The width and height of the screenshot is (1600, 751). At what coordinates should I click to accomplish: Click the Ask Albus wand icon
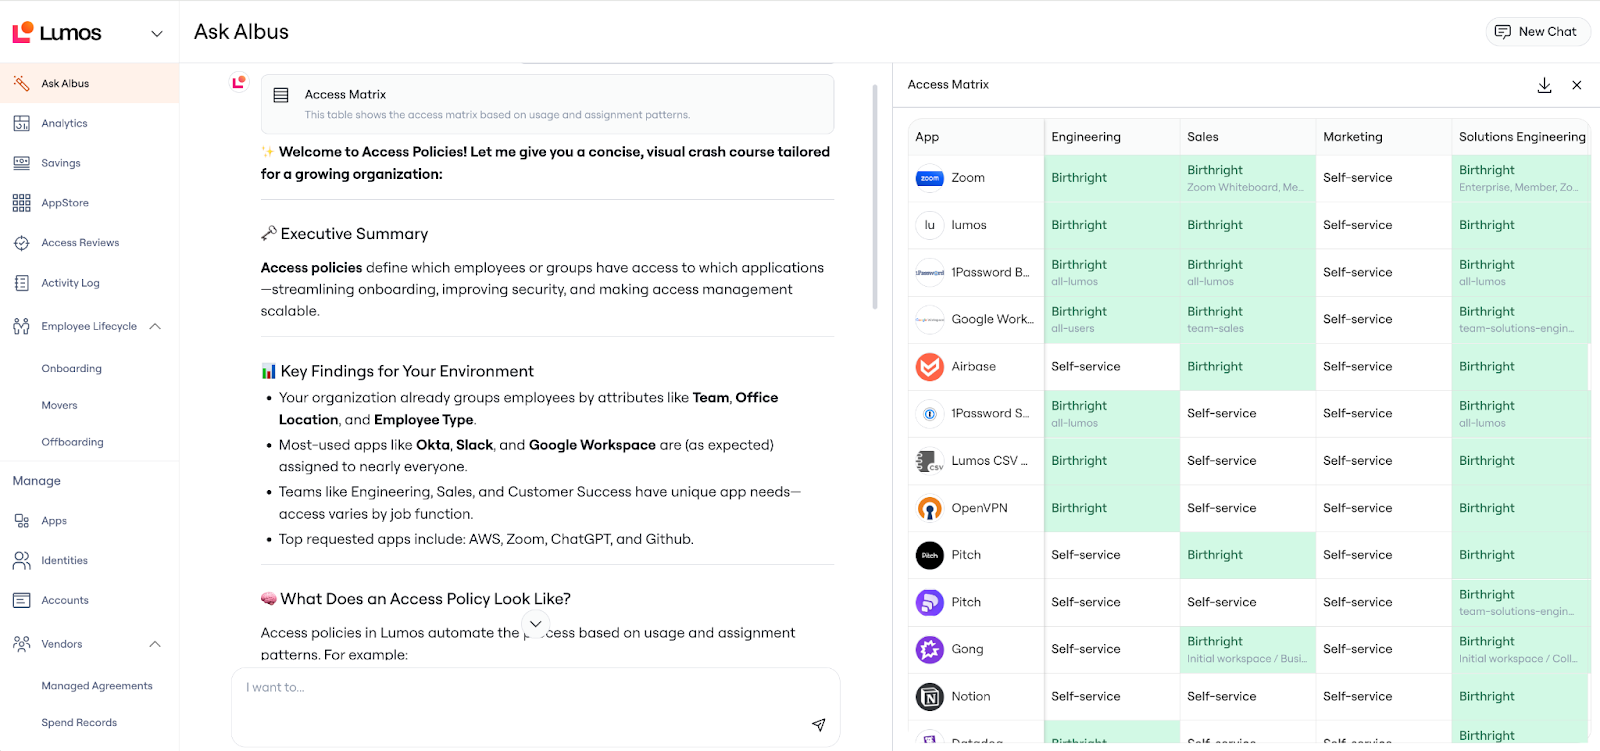pyautogui.click(x=22, y=83)
